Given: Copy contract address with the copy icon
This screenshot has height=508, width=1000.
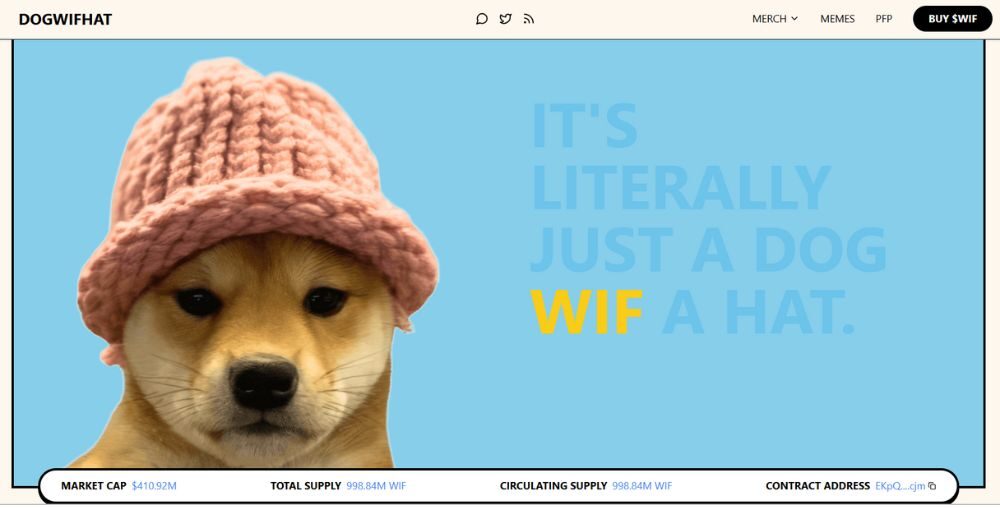Looking at the screenshot, I should tap(932, 486).
